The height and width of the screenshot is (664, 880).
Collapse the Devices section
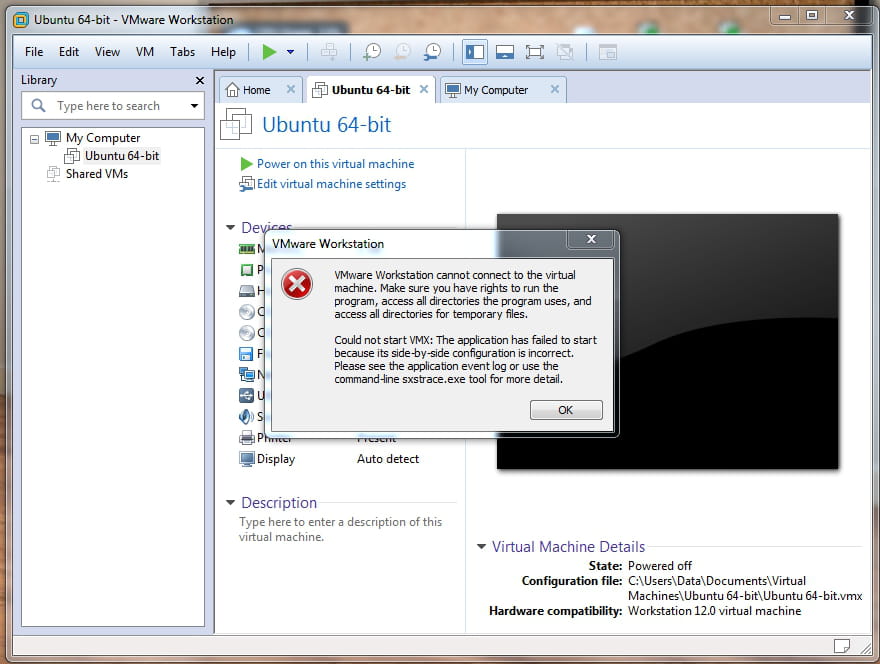tap(230, 227)
